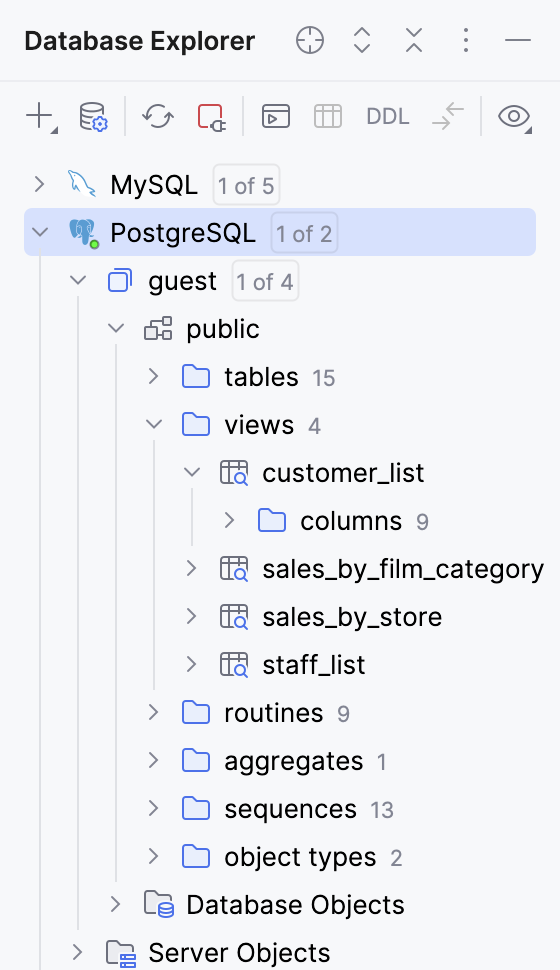560x970 pixels.
Task: Select the customer_list view name
Action: pos(343,473)
